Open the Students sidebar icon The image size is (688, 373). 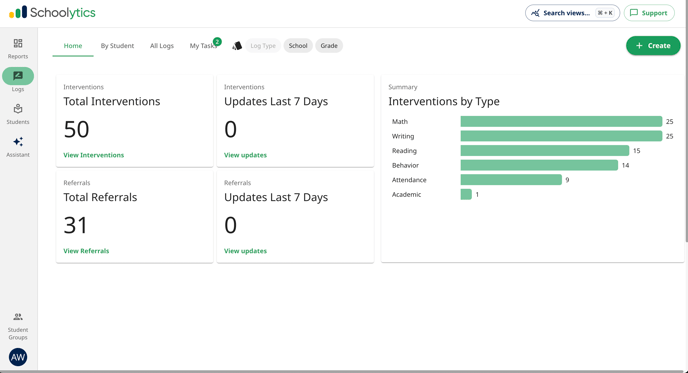18,109
